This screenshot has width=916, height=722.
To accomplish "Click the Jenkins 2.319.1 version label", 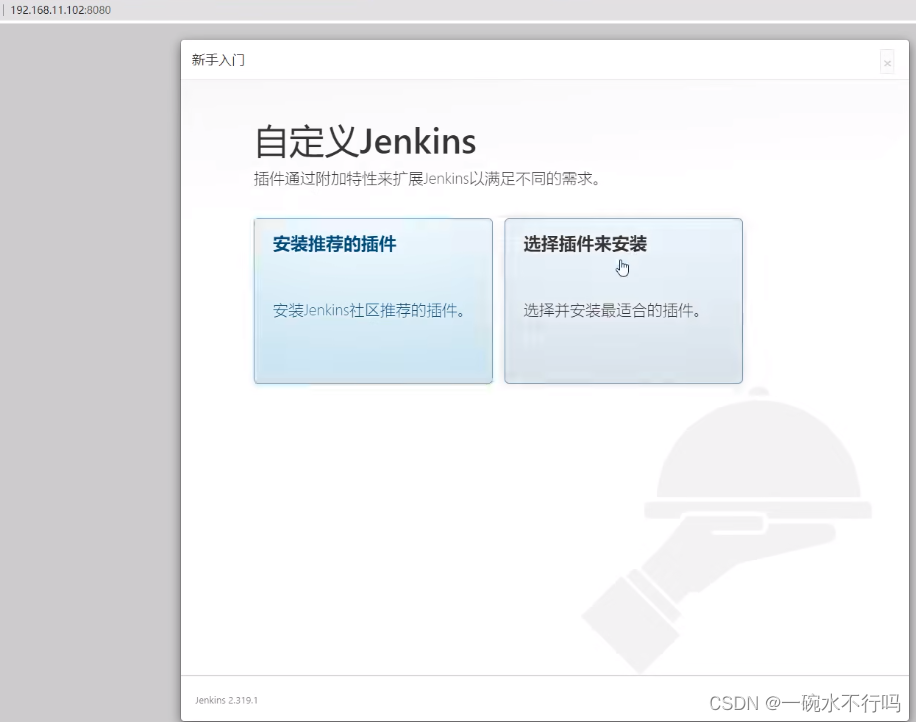I will 228,700.
